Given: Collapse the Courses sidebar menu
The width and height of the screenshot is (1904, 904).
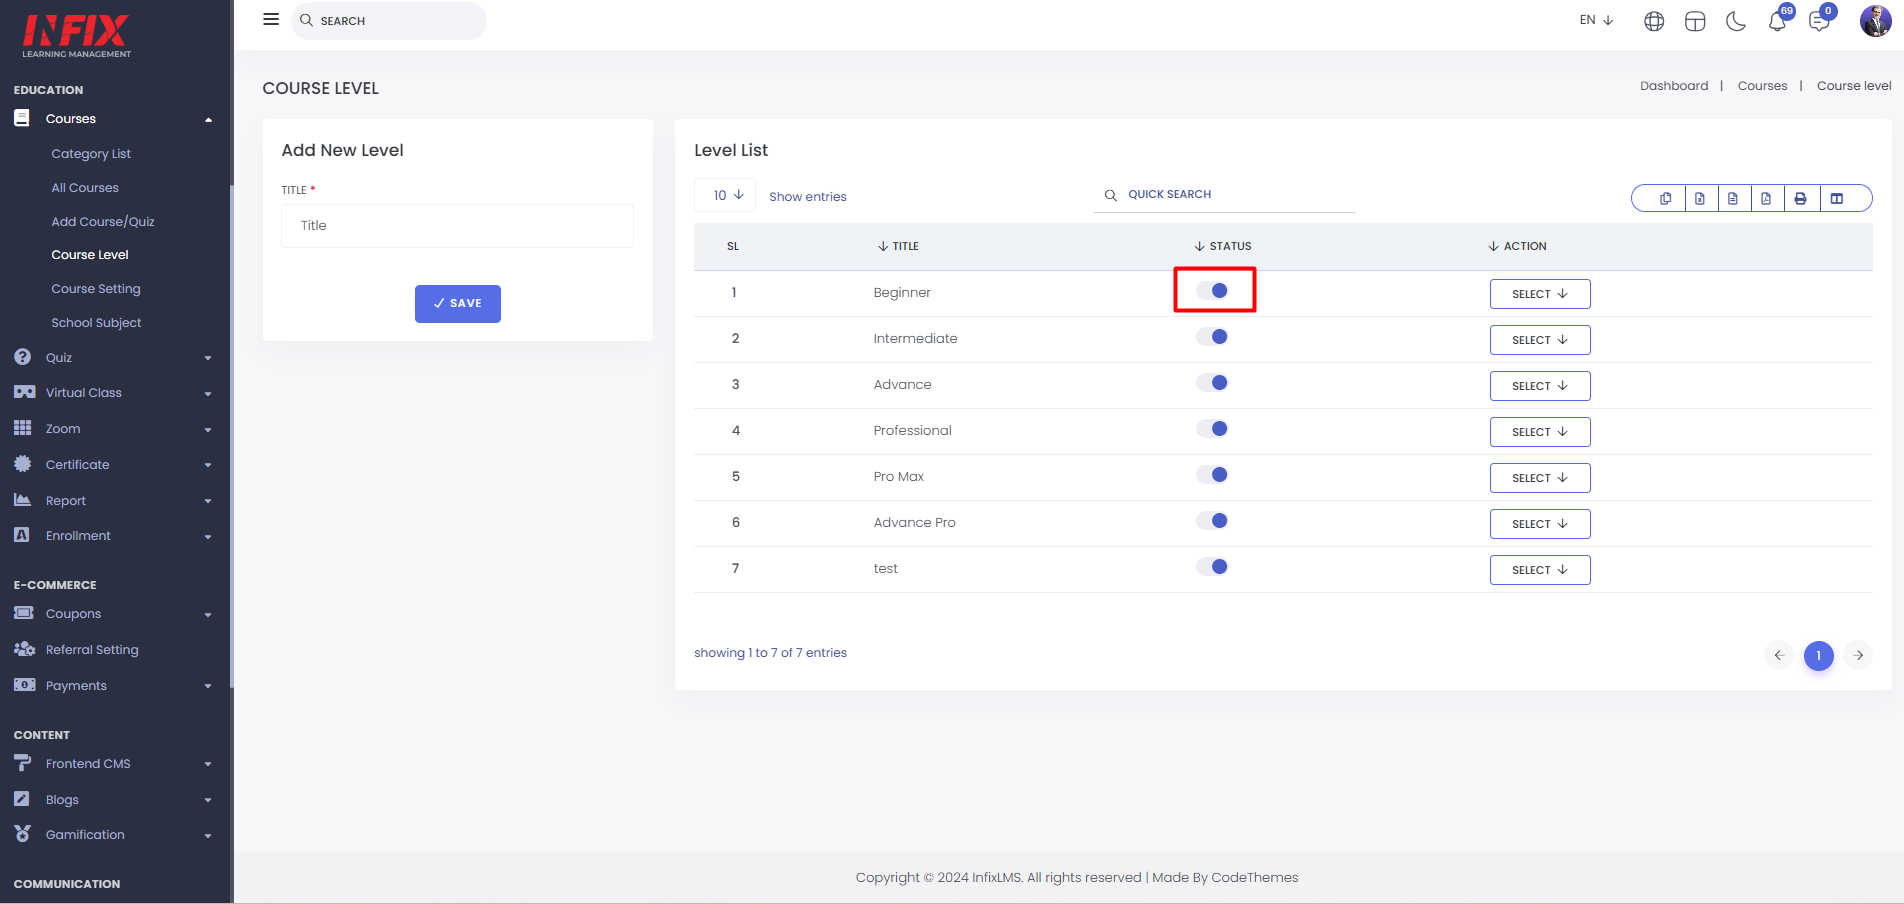Looking at the screenshot, I should pyautogui.click(x=114, y=119).
